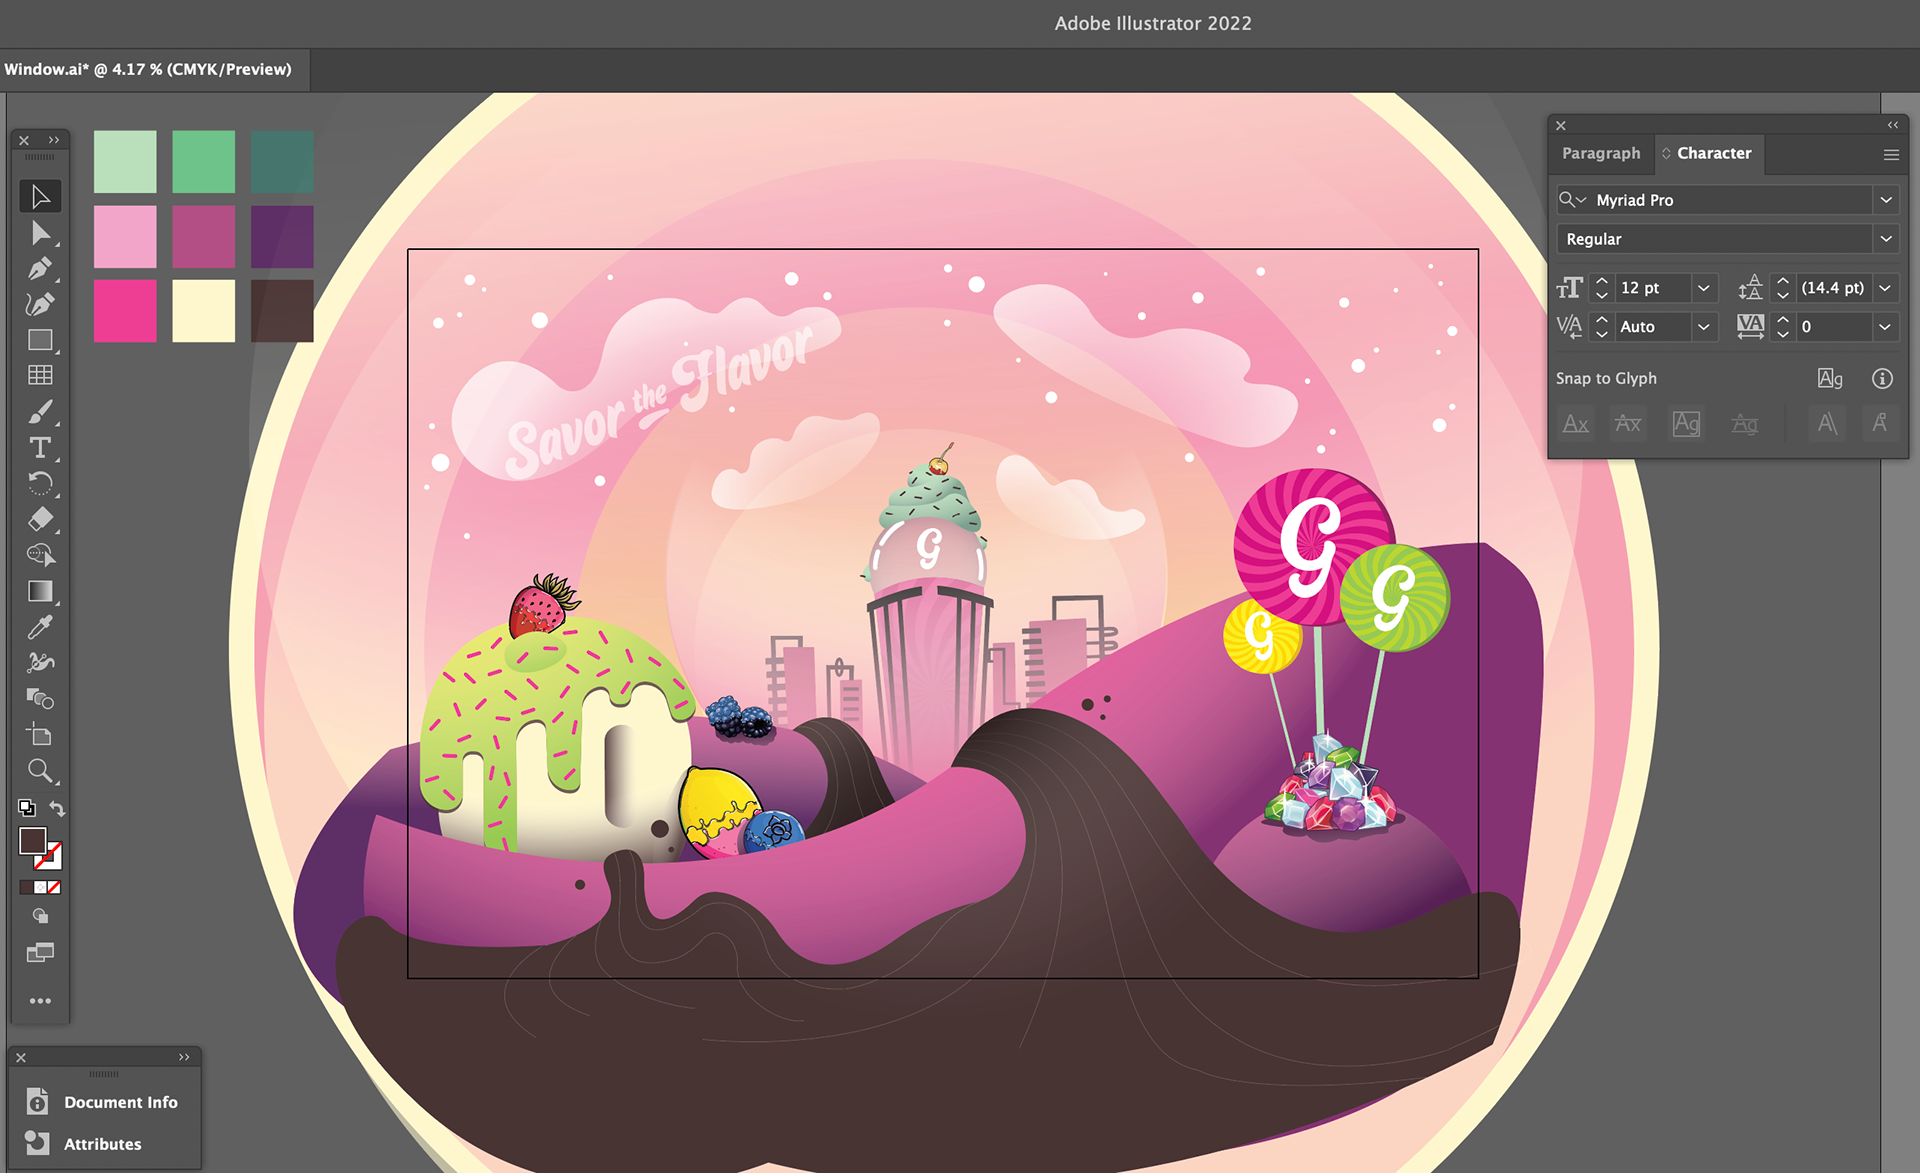Image resolution: width=1920 pixels, height=1173 pixels.
Task: Toggle Snap to Proximity Guides option
Action: click(1744, 424)
